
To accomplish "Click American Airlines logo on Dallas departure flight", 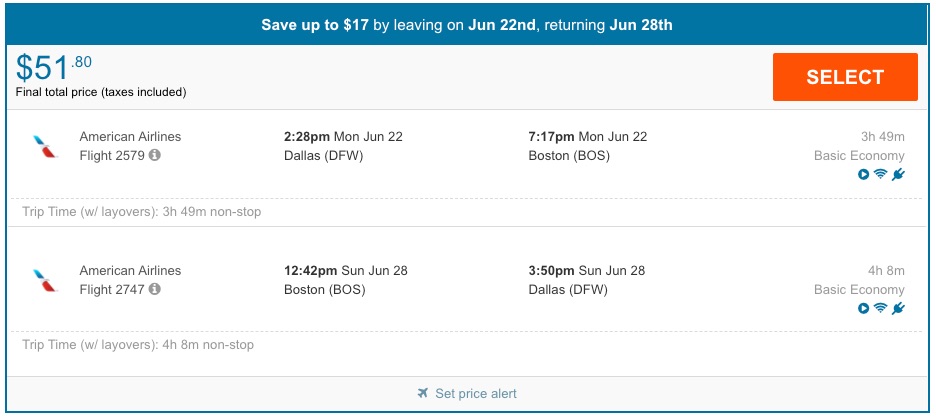I will coord(45,147).
